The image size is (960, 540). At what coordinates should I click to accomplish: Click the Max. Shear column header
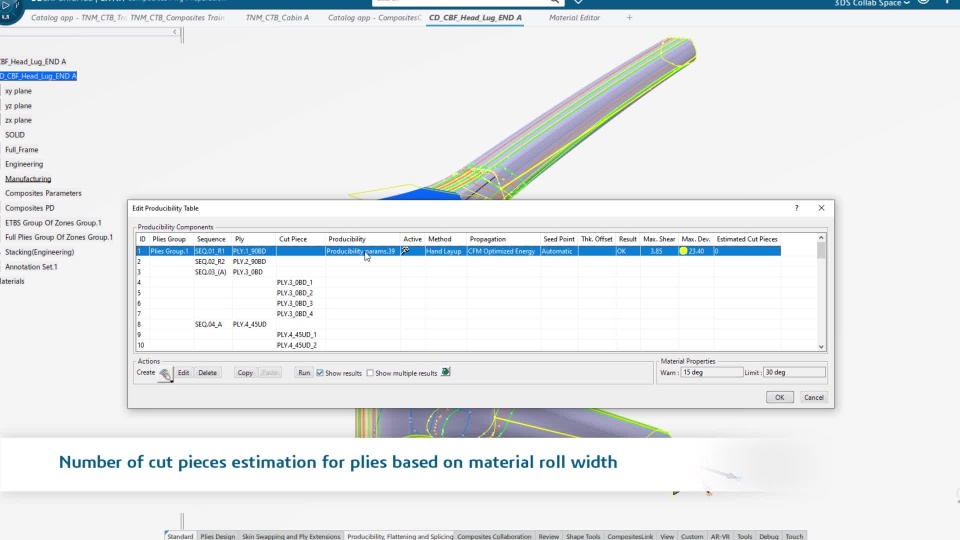click(x=659, y=239)
